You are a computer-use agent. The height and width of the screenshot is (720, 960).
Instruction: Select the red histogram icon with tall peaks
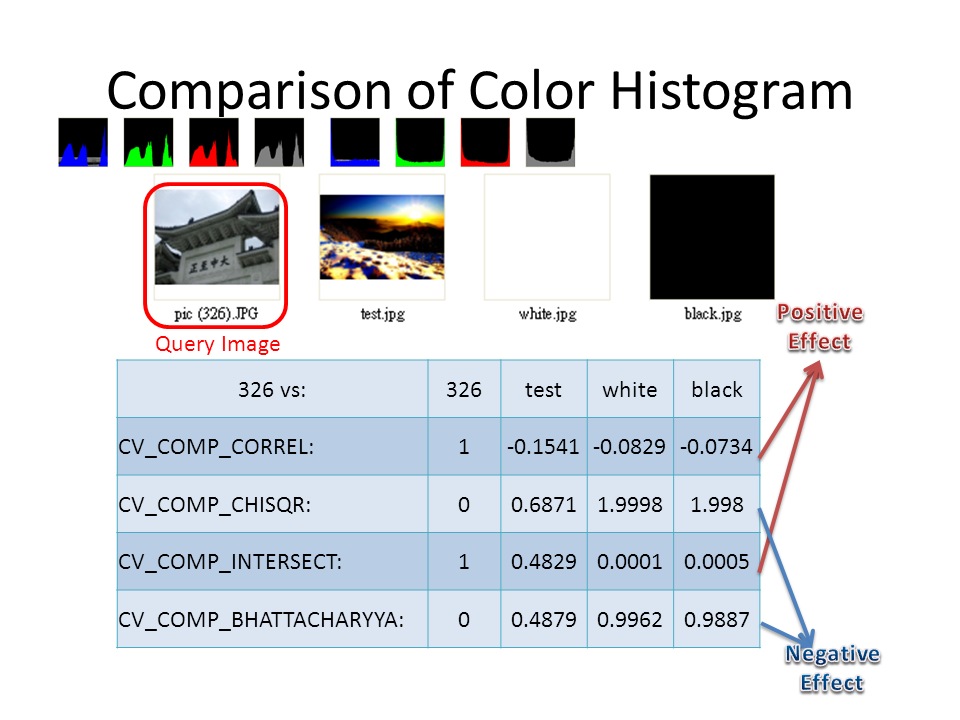pos(213,142)
